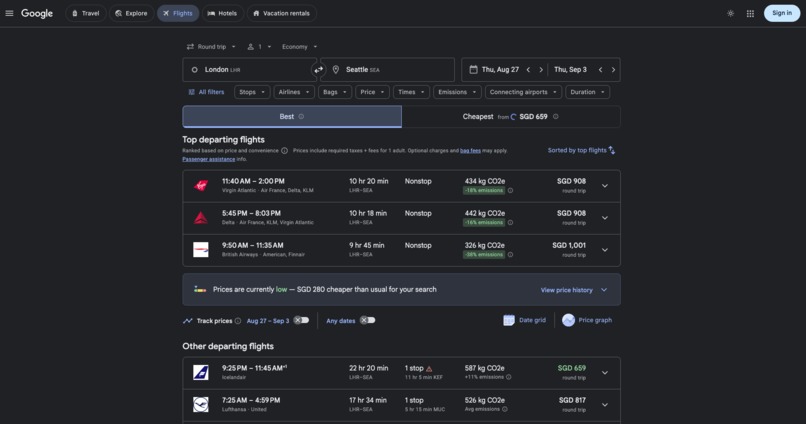Screen dimensions: 806x424
Task: Open the Passenger assistance link
Action: tap(208, 159)
